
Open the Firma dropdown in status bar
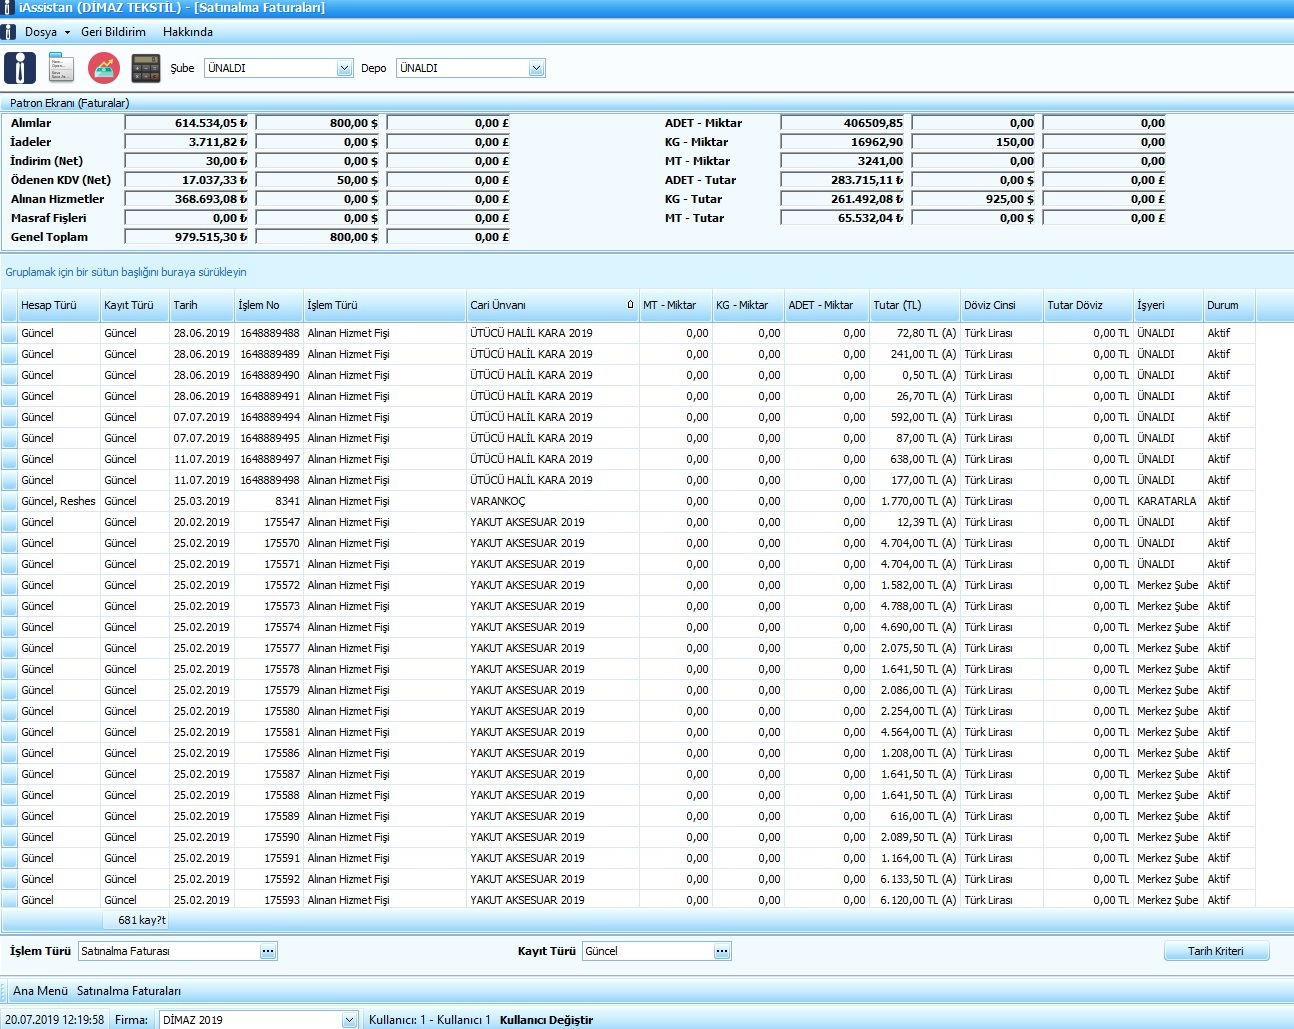[x=349, y=1020]
